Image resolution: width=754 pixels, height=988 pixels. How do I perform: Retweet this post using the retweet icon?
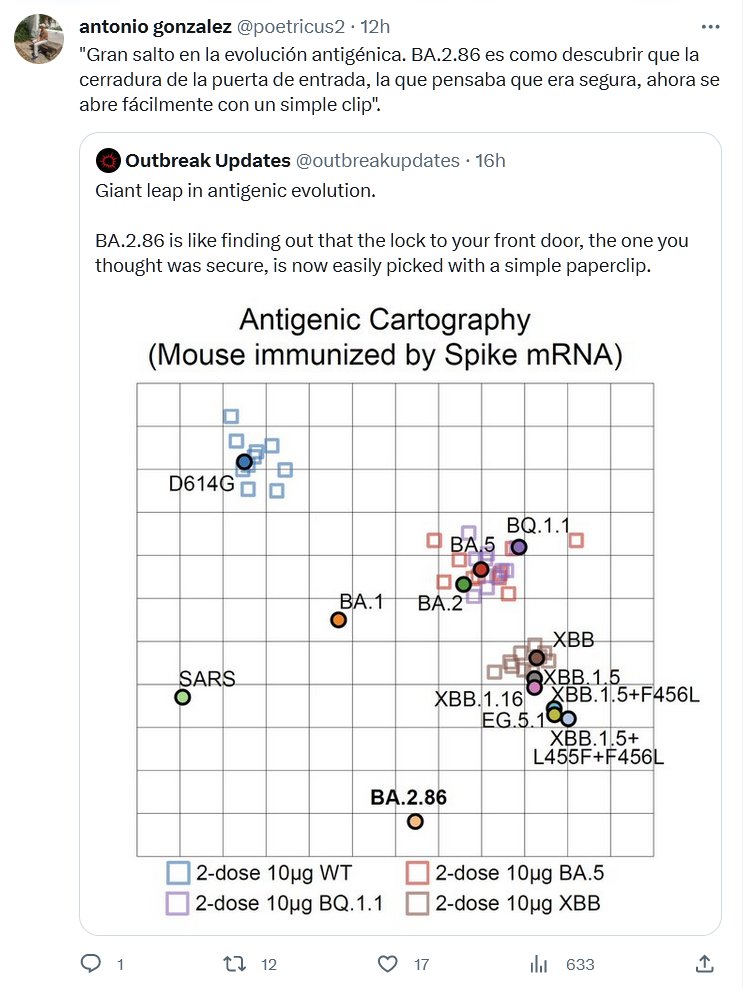234,963
